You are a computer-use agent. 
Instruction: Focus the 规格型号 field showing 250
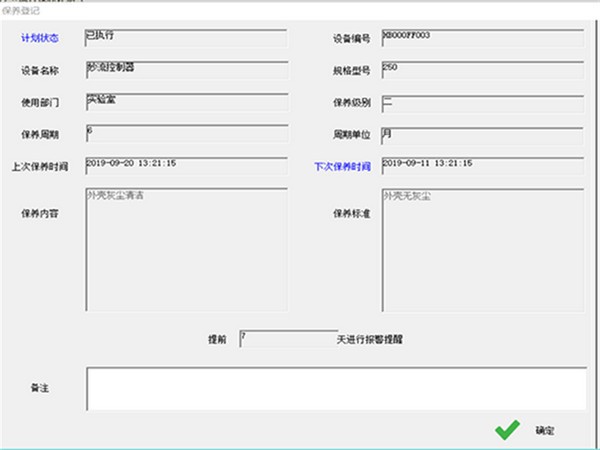point(481,71)
